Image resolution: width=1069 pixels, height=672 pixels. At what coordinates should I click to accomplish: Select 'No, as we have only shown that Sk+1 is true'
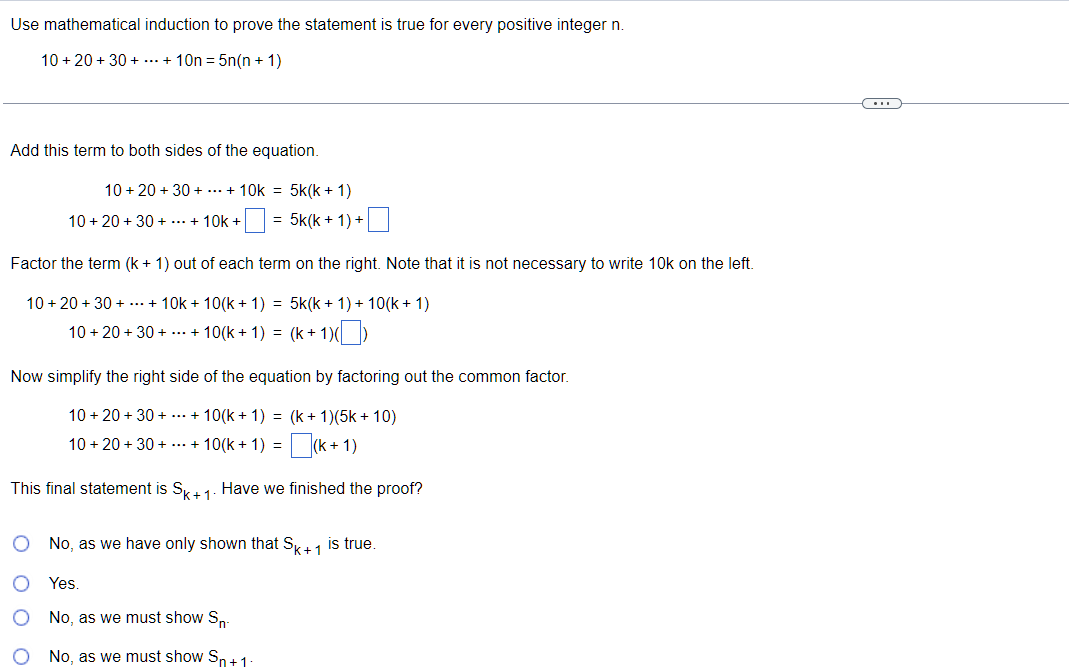click(21, 542)
